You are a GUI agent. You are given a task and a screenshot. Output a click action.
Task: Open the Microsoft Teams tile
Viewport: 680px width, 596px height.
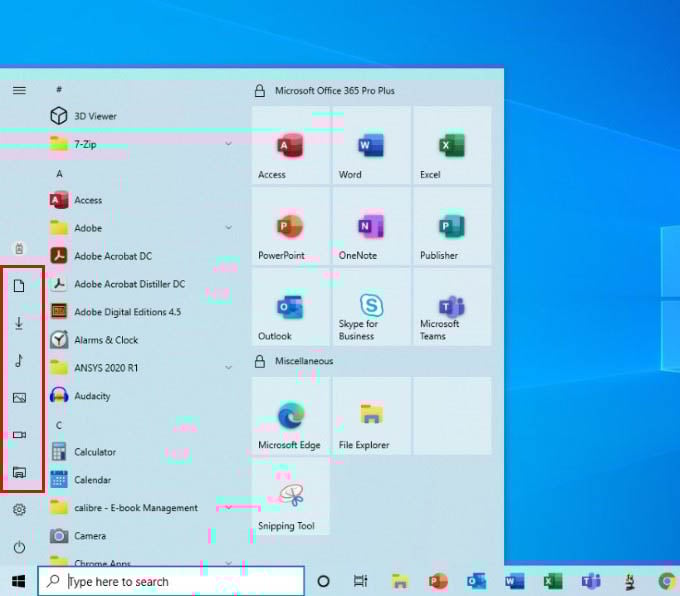tap(452, 307)
